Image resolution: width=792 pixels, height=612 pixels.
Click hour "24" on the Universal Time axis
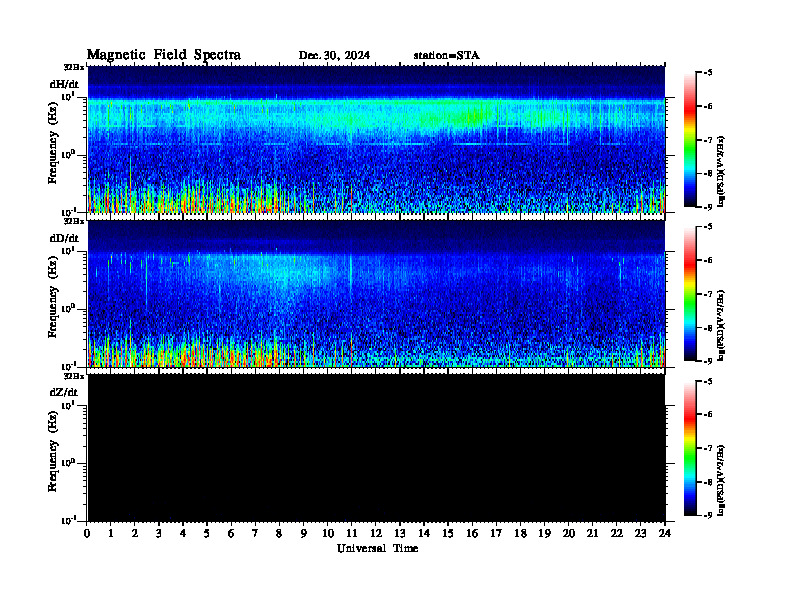point(665,533)
